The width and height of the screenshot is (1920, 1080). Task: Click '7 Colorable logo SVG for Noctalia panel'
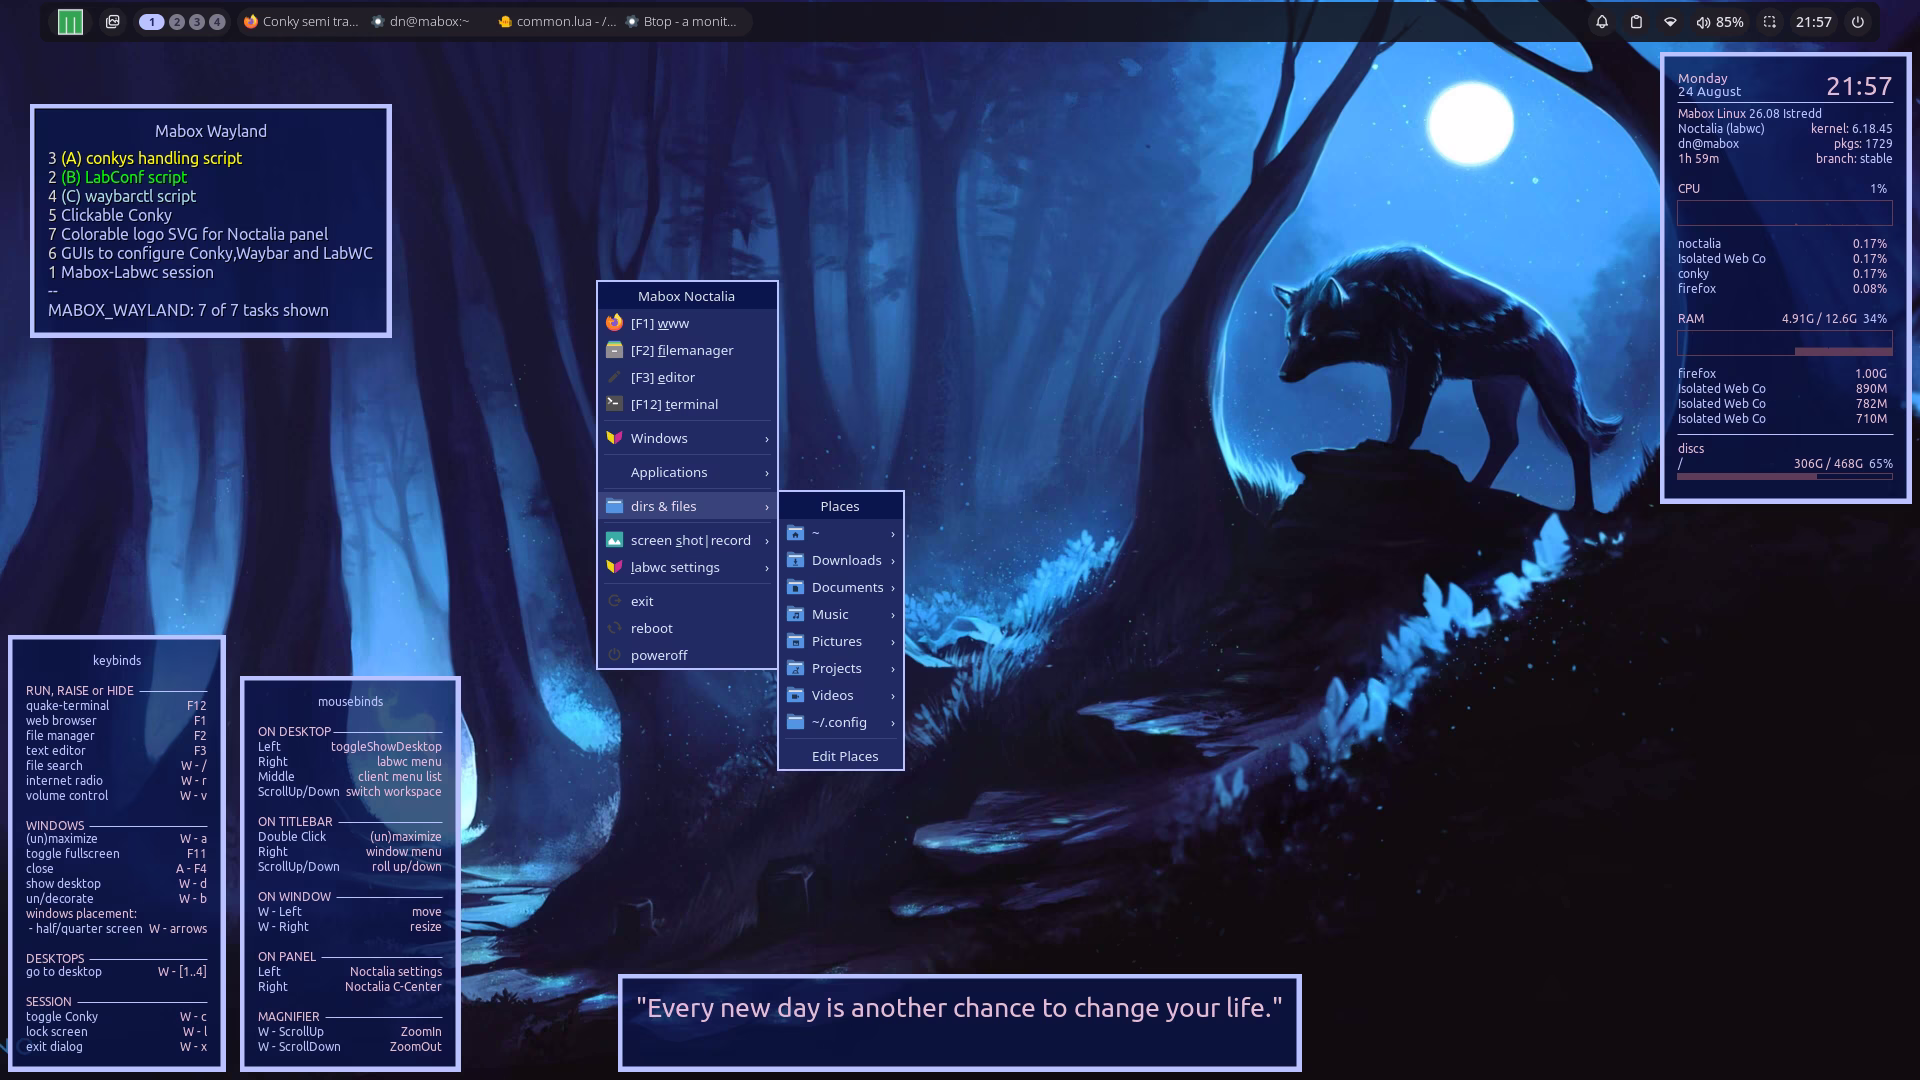pos(188,234)
